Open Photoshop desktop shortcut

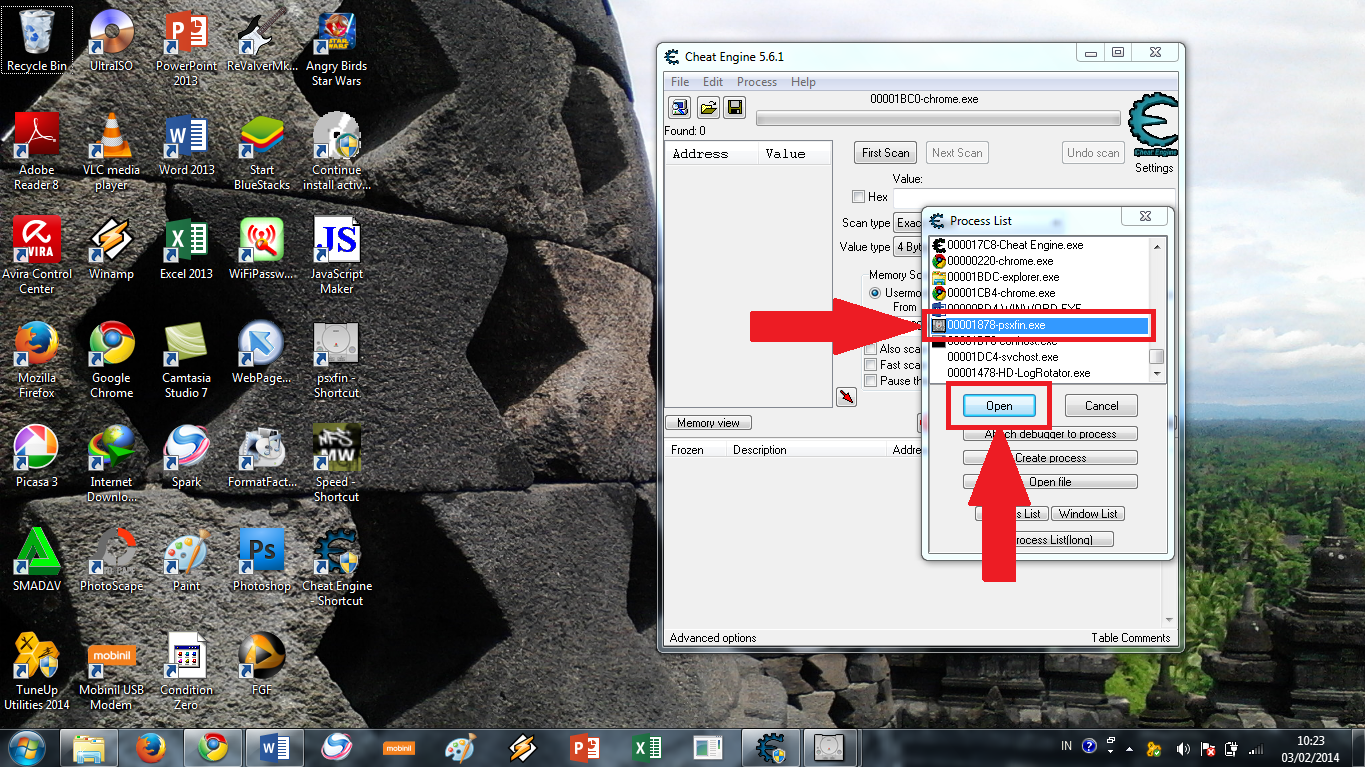[262, 560]
